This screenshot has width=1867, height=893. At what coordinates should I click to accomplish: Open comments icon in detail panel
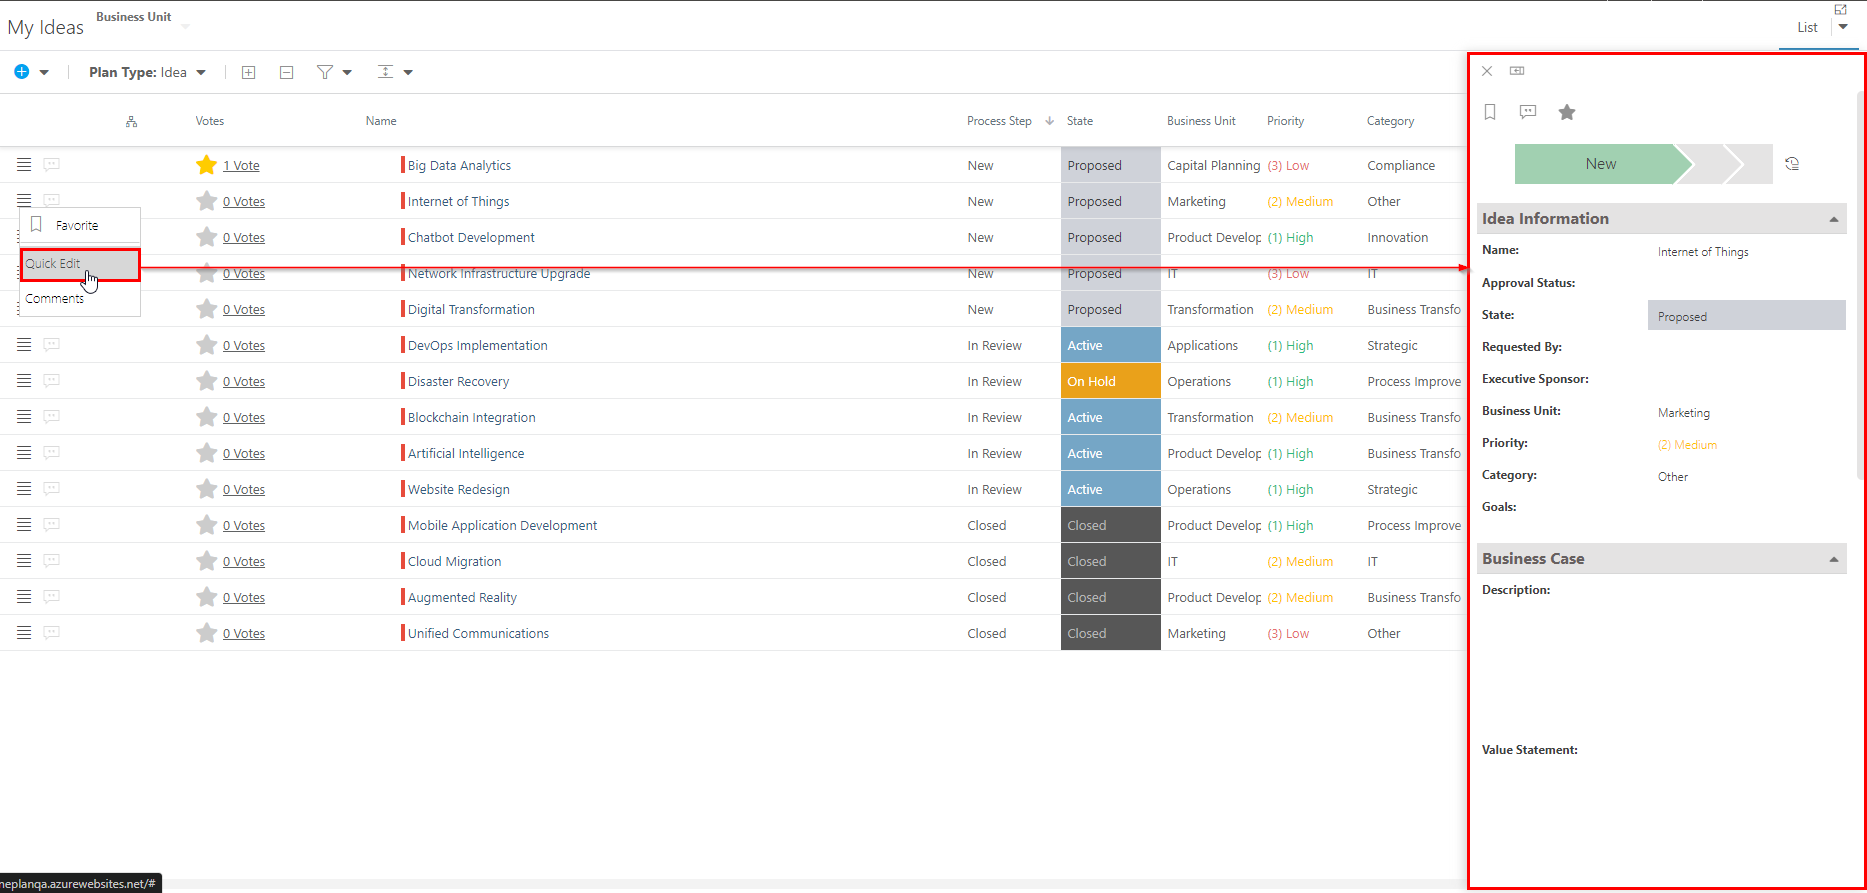[x=1528, y=112]
